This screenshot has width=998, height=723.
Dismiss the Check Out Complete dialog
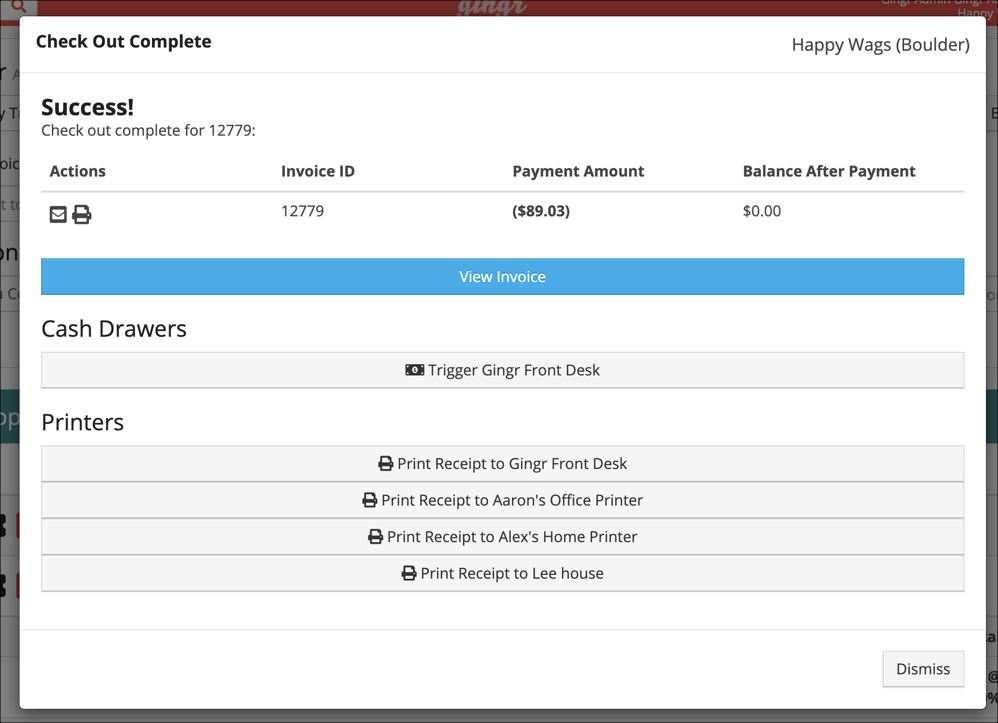tap(922, 669)
